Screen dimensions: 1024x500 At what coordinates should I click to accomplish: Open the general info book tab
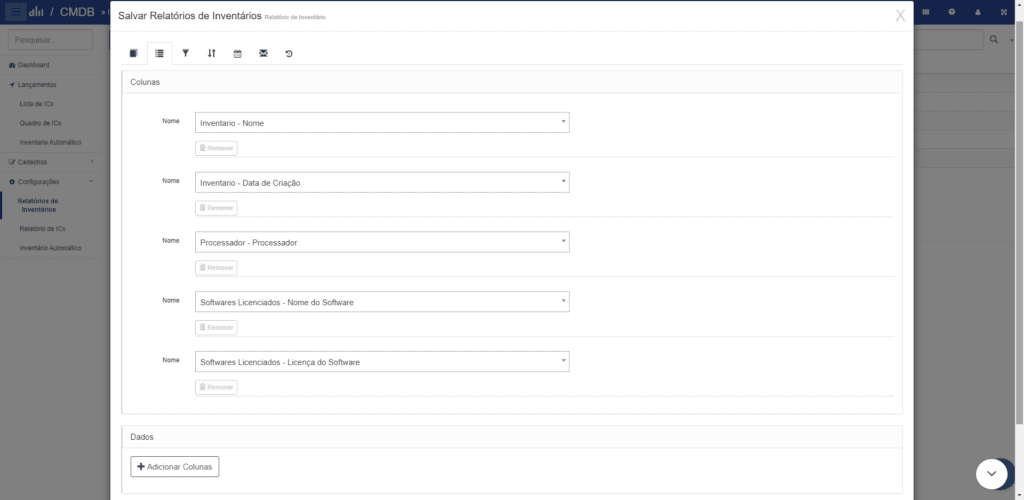click(134, 54)
